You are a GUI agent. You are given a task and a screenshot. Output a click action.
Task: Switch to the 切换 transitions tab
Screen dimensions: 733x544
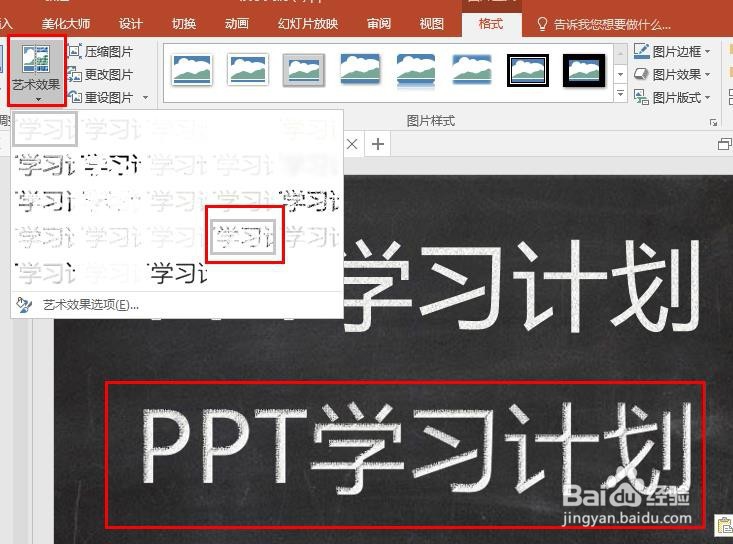point(184,23)
